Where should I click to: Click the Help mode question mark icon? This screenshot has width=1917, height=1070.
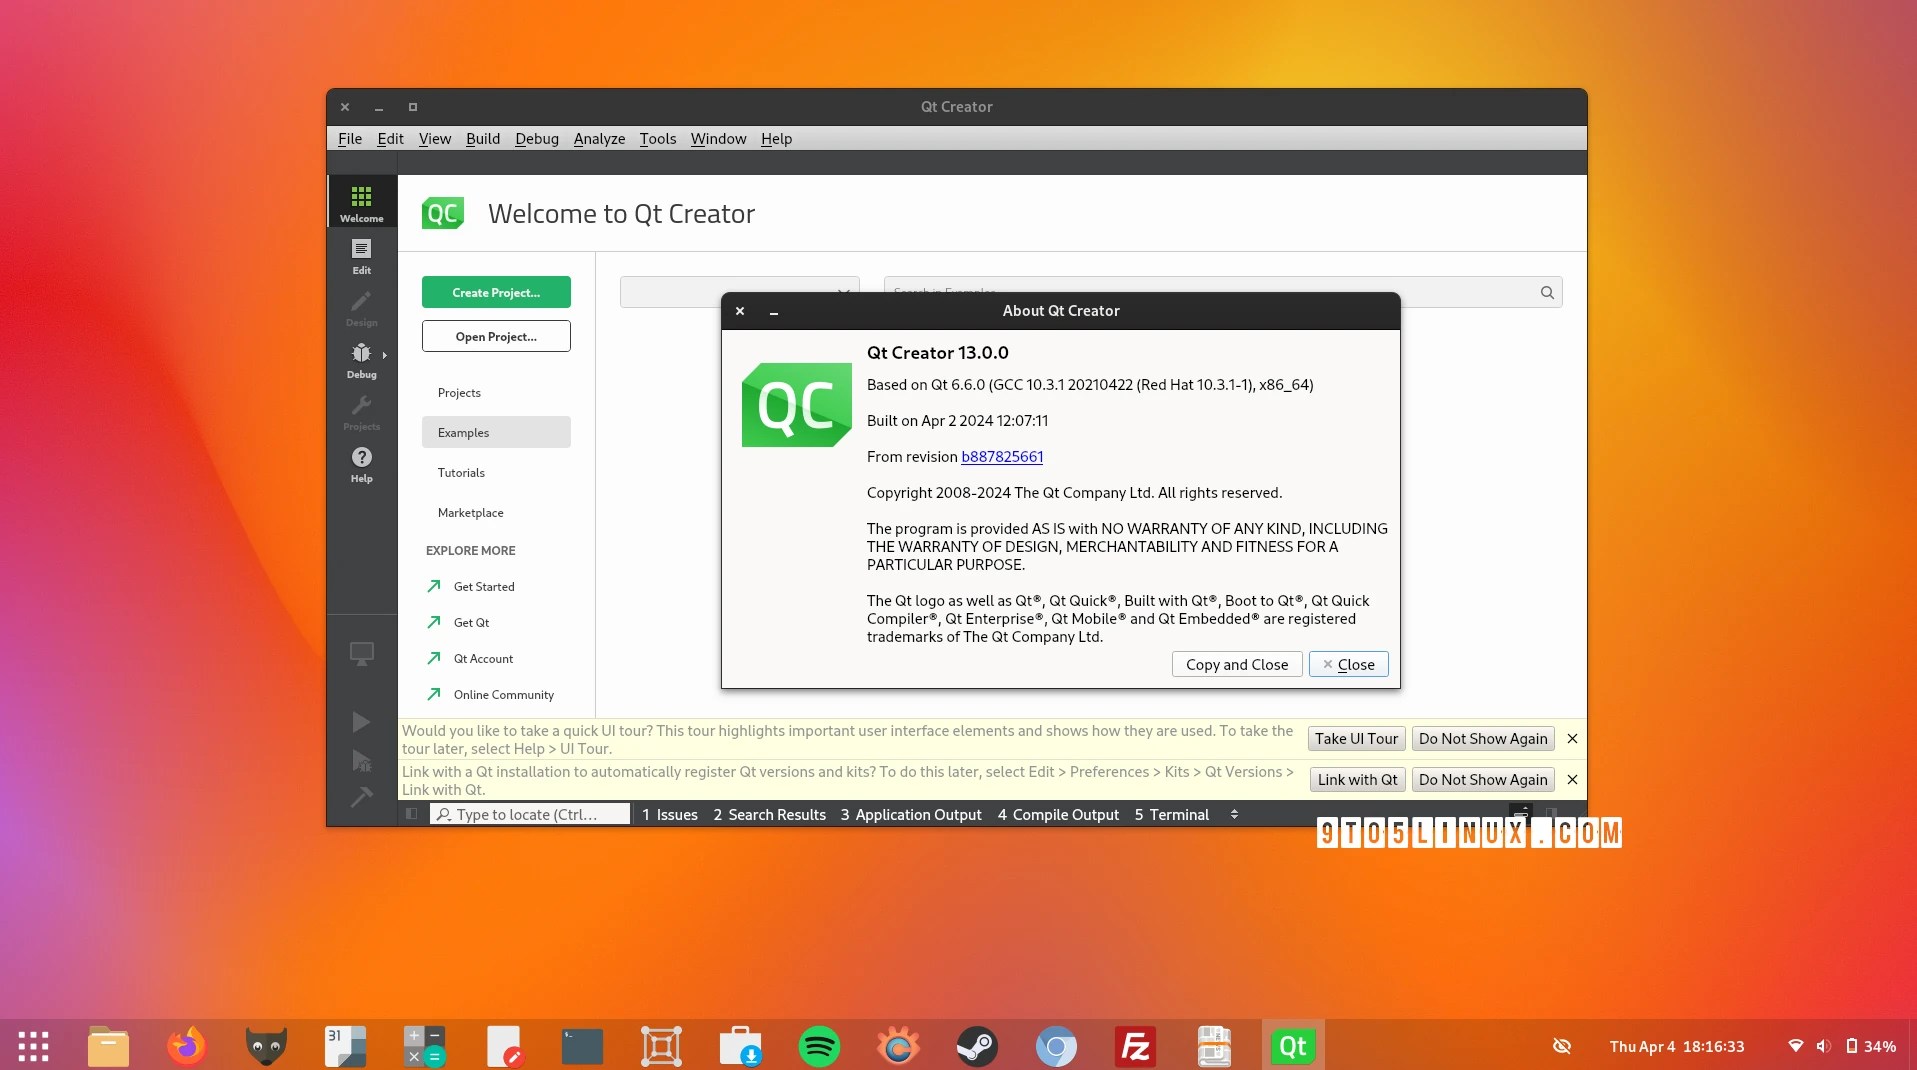(x=361, y=463)
